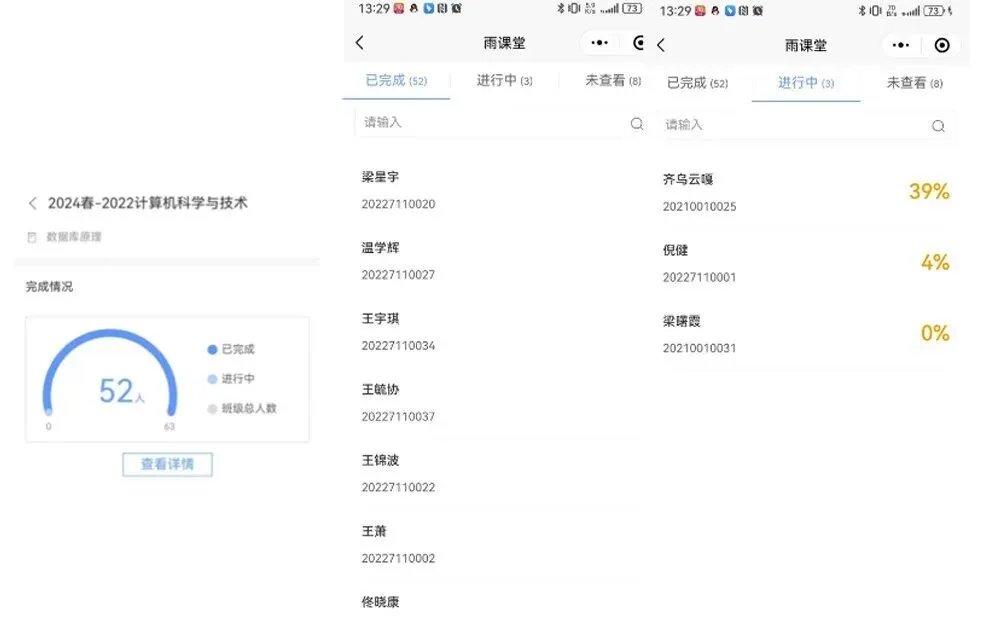The image size is (1004, 619).
Task: Click the 雨课堂 title on the in-progress screen
Action: (x=806, y=45)
